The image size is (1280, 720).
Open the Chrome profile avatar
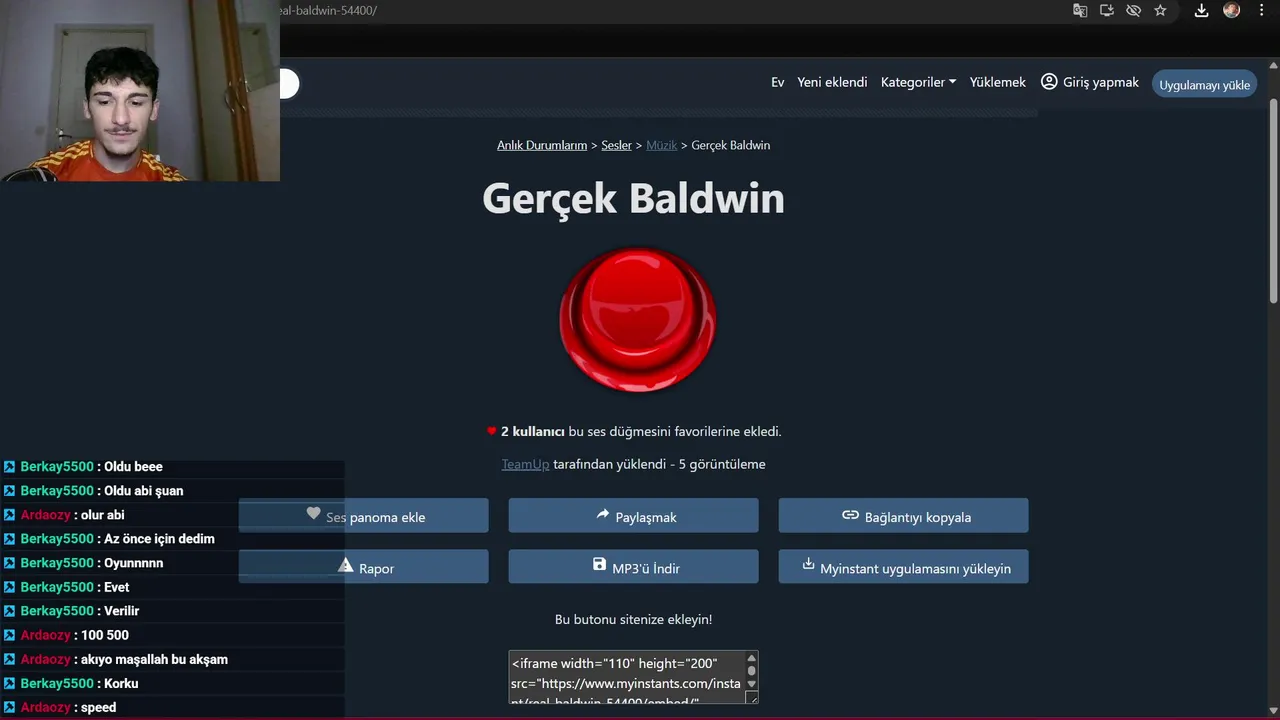click(x=1232, y=10)
